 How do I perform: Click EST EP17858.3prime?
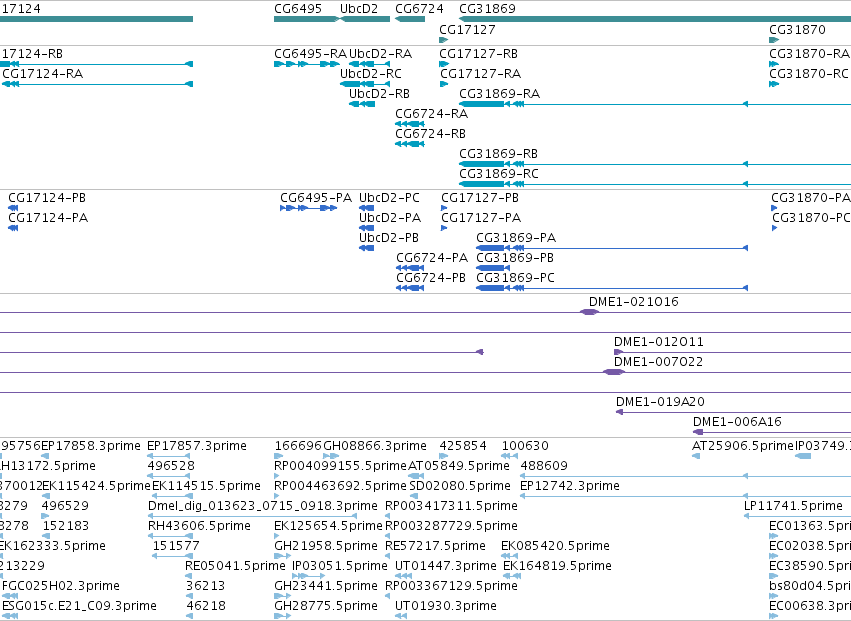coord(91,446)
